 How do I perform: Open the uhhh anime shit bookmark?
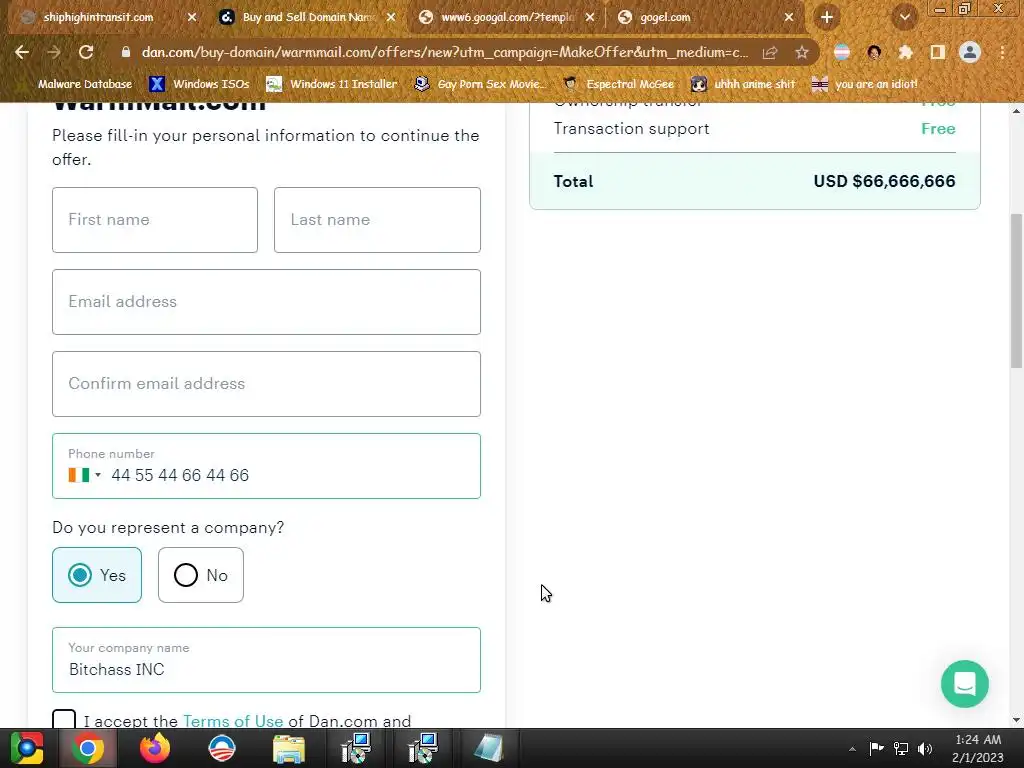click(x=743, y=84)
